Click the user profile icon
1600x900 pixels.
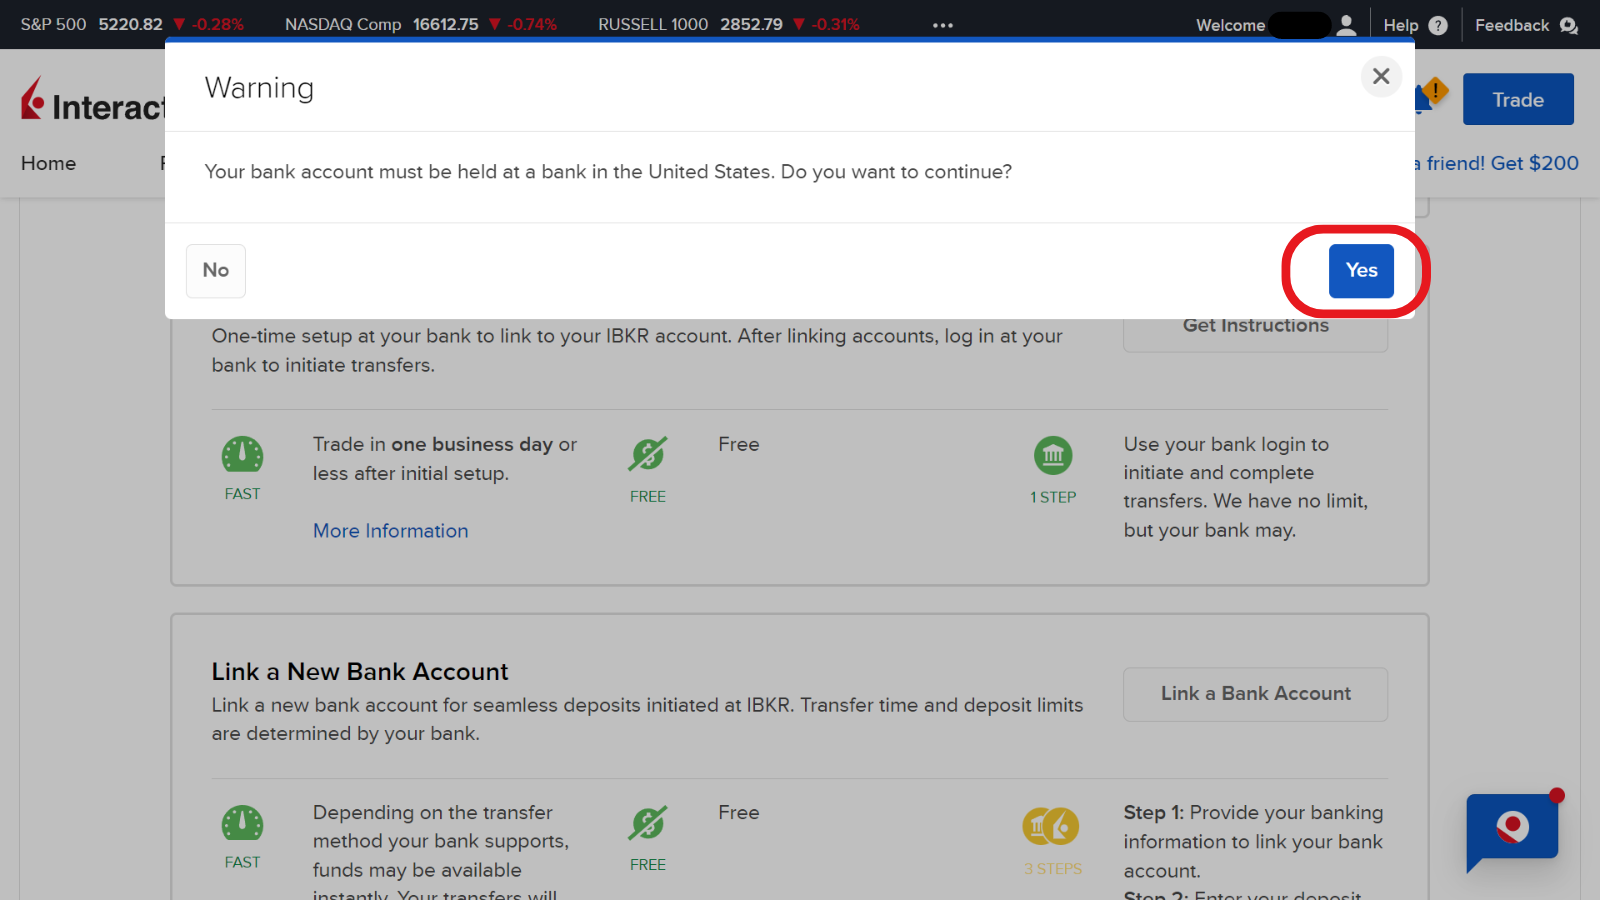coord(1347,25)
